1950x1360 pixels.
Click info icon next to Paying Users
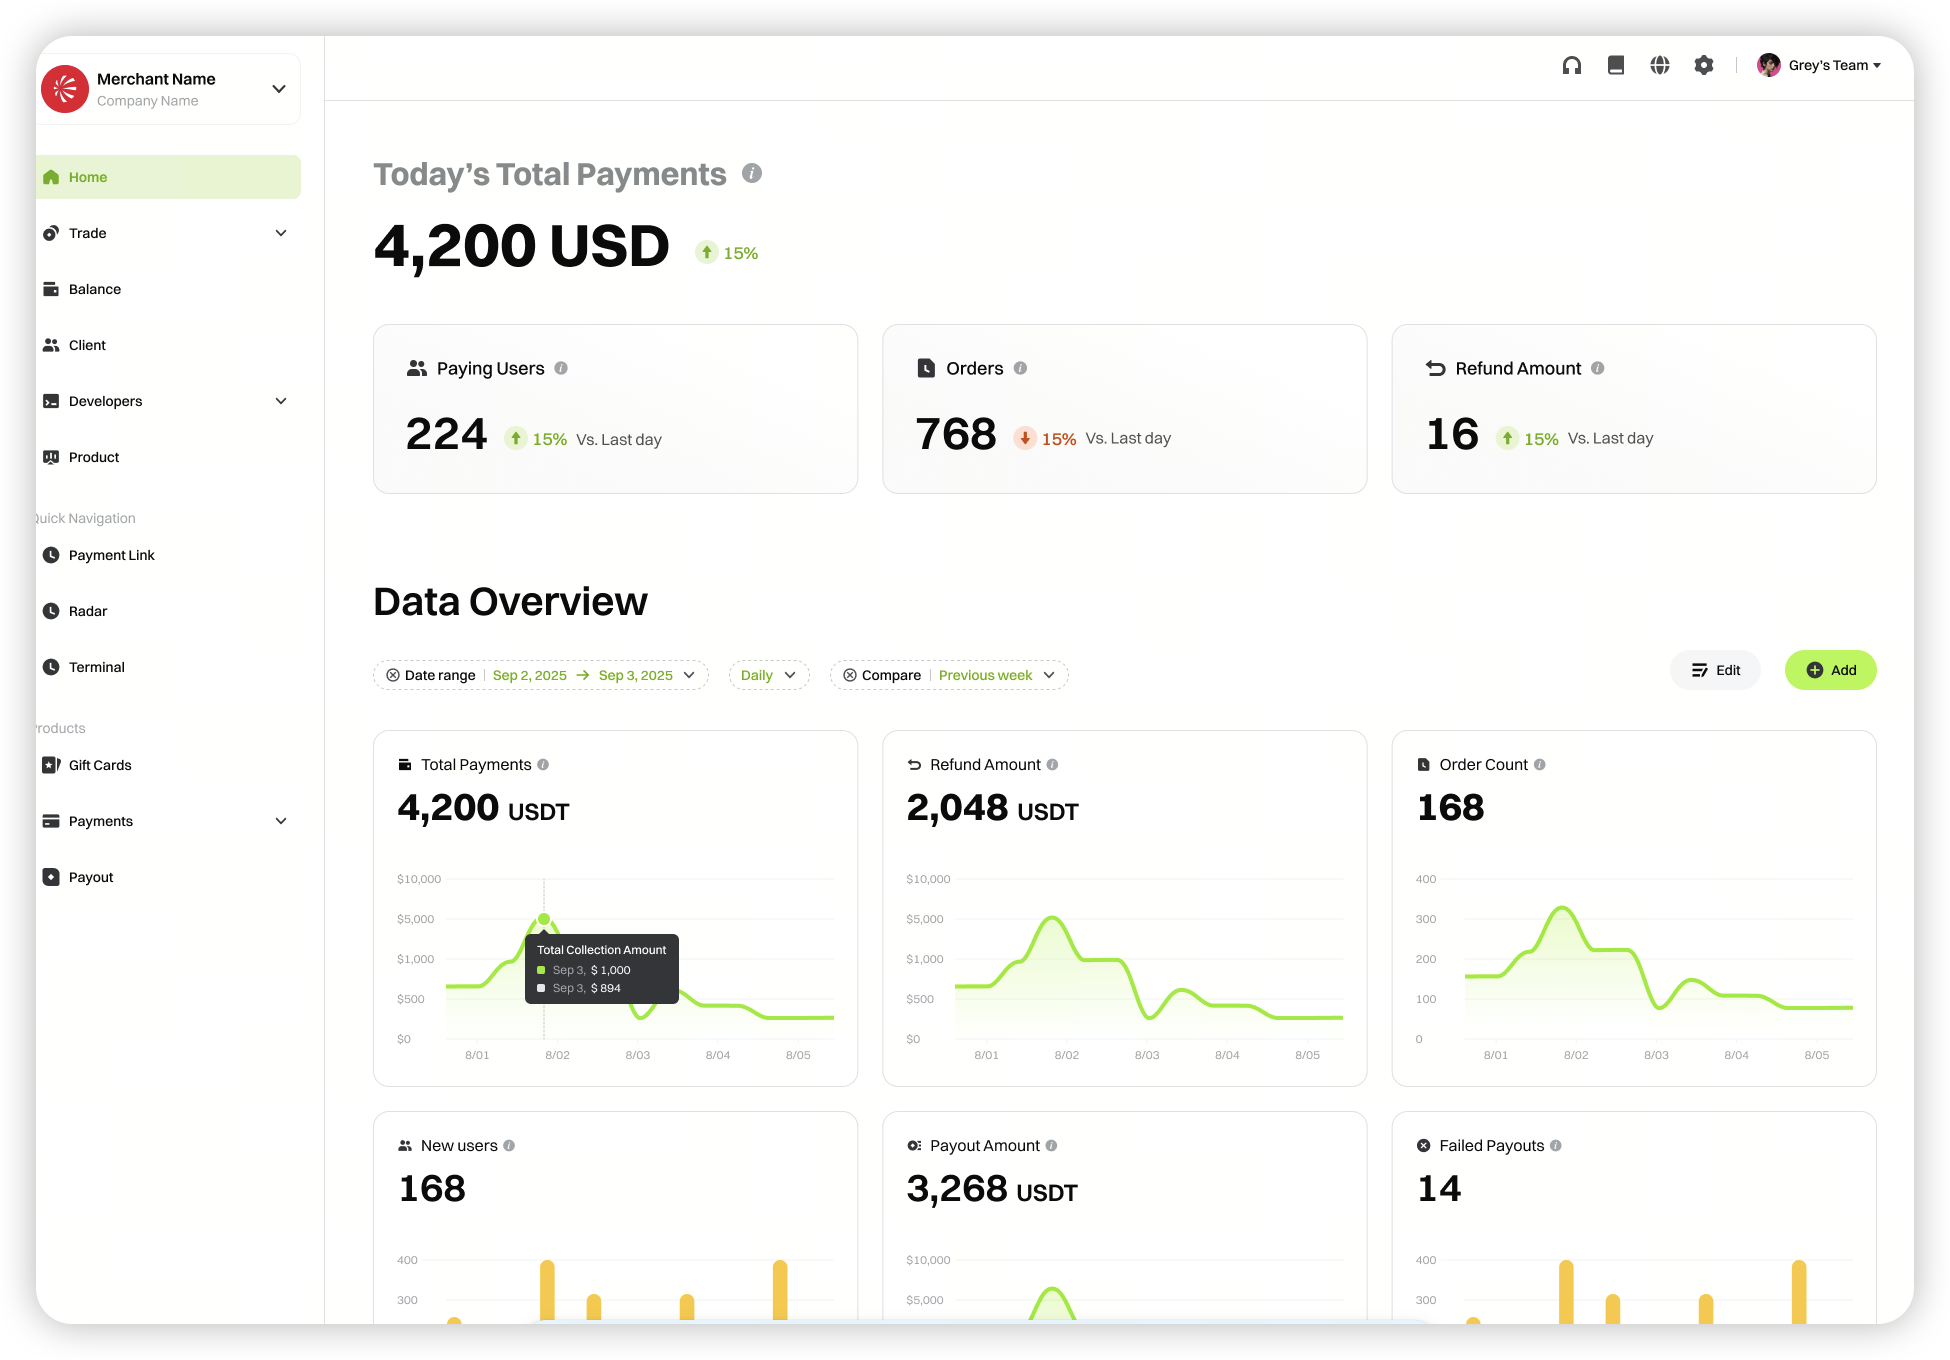(x=561, y=368)
